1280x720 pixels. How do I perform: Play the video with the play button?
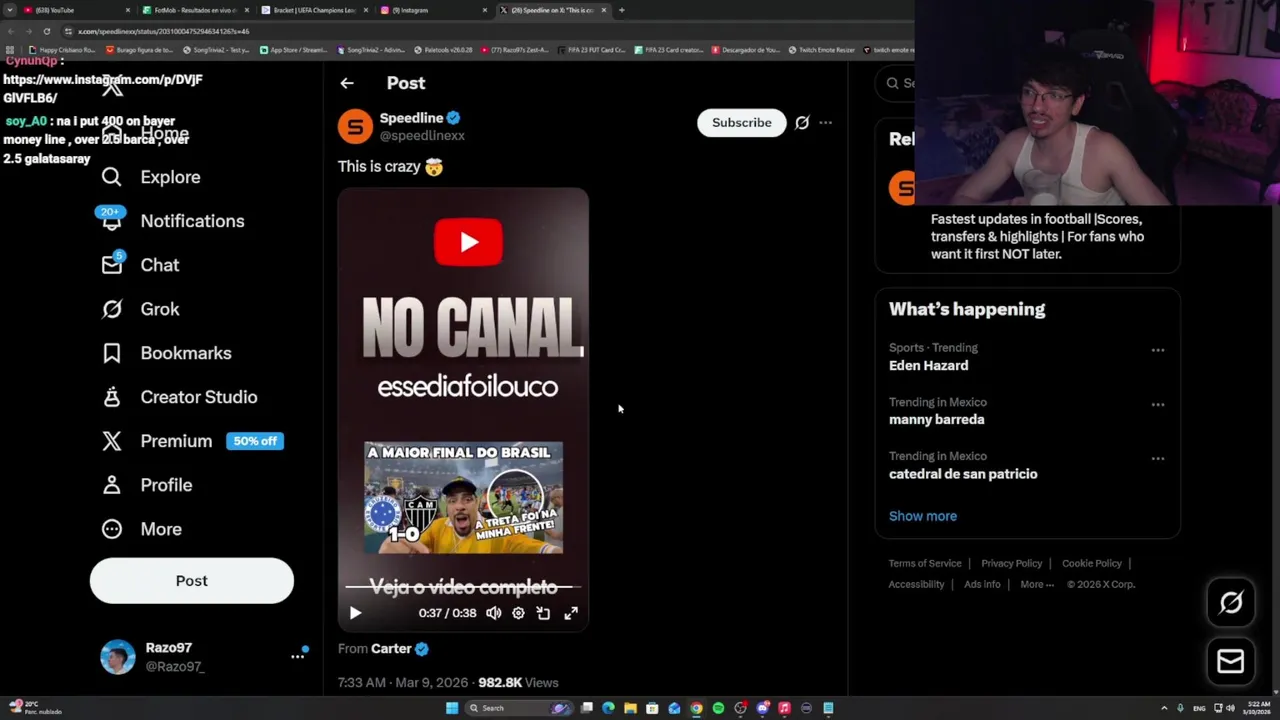355,613
